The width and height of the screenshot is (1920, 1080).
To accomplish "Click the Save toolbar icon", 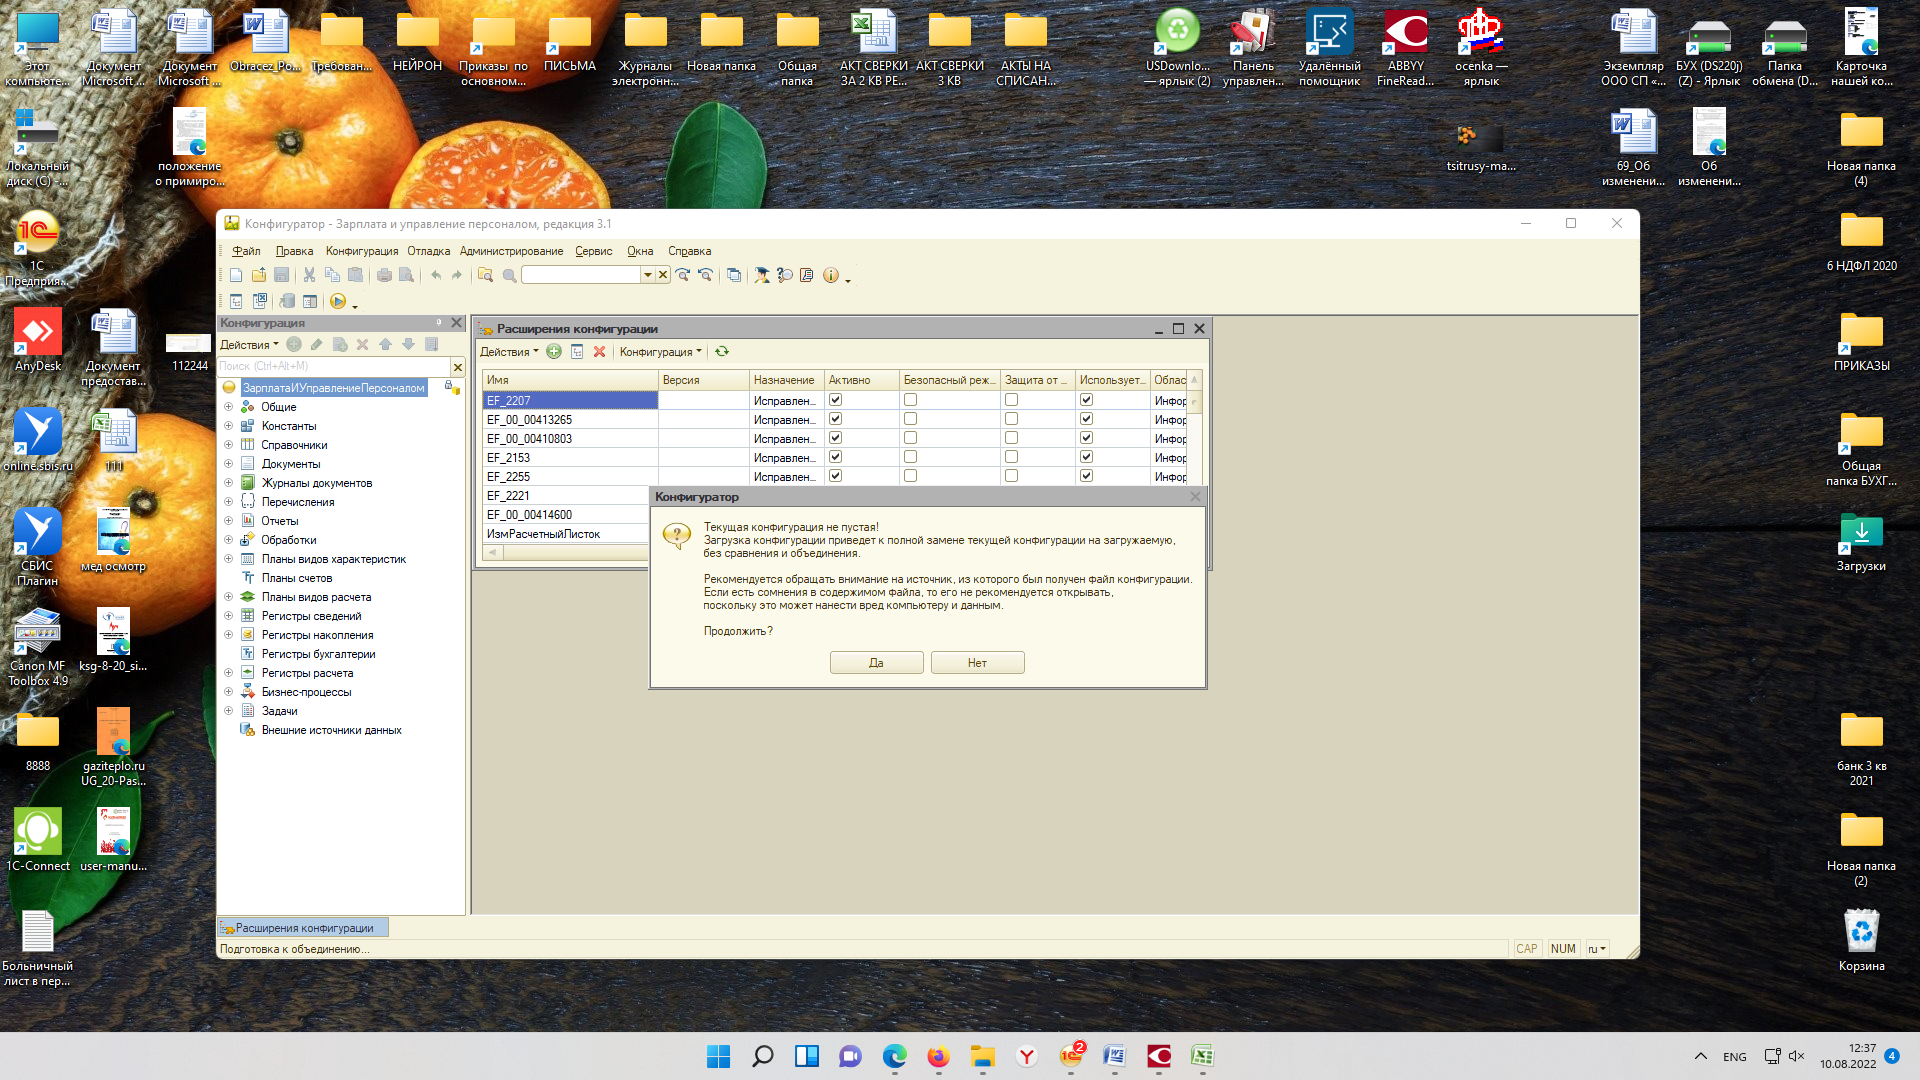I will click(282, 275).
